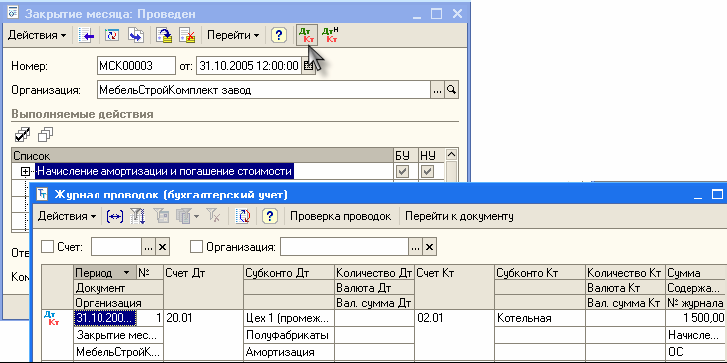Clear the Организация filter with X button
The height and width of the screenshot is (363, 727).
click(429, 247)
